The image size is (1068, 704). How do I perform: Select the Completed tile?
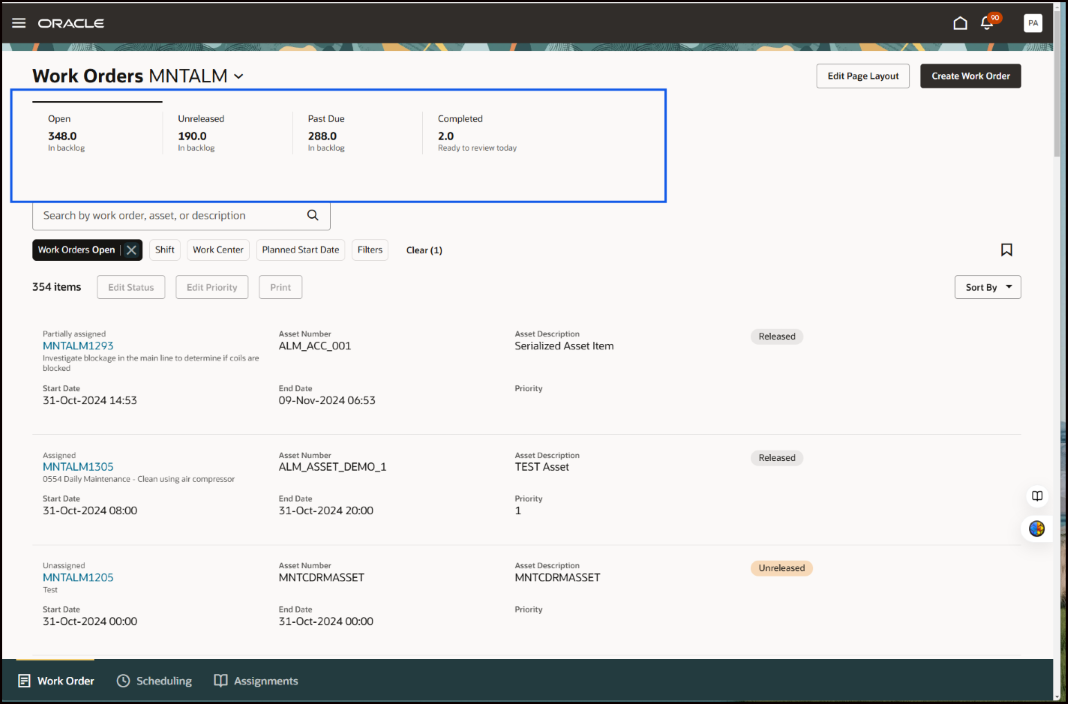pos(487,133)
